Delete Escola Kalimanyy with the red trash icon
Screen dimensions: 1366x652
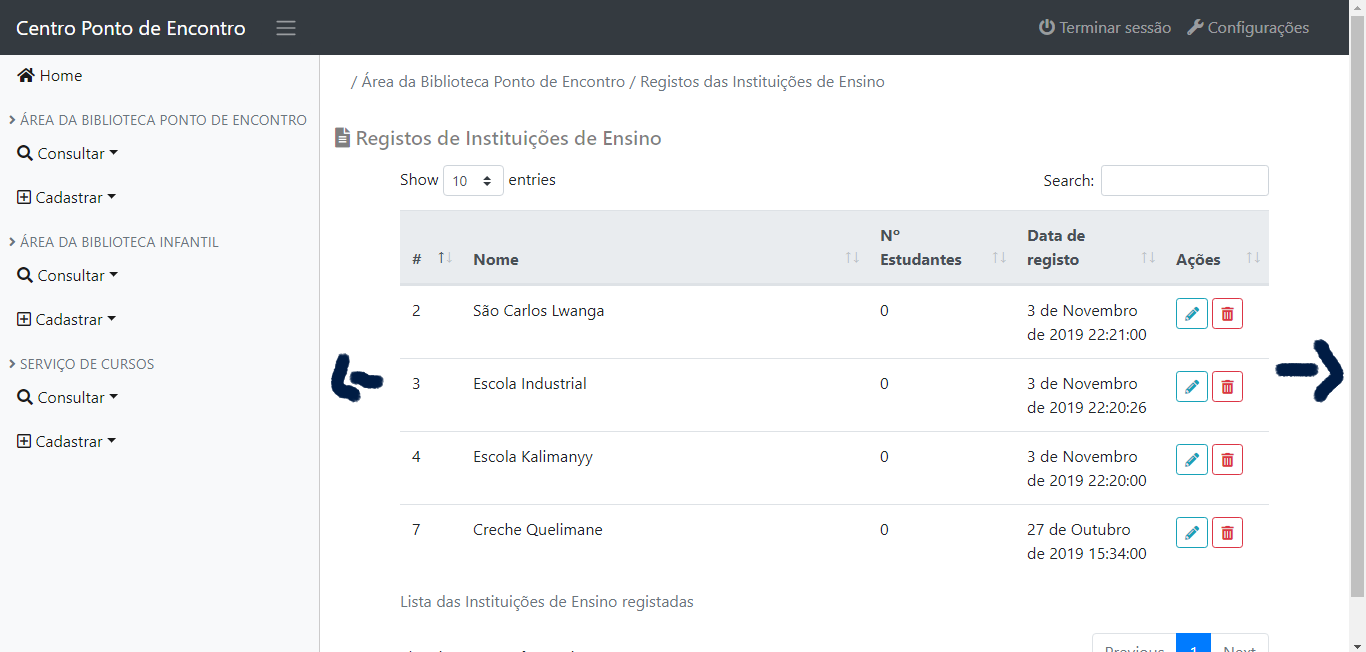coord(1227,459)
